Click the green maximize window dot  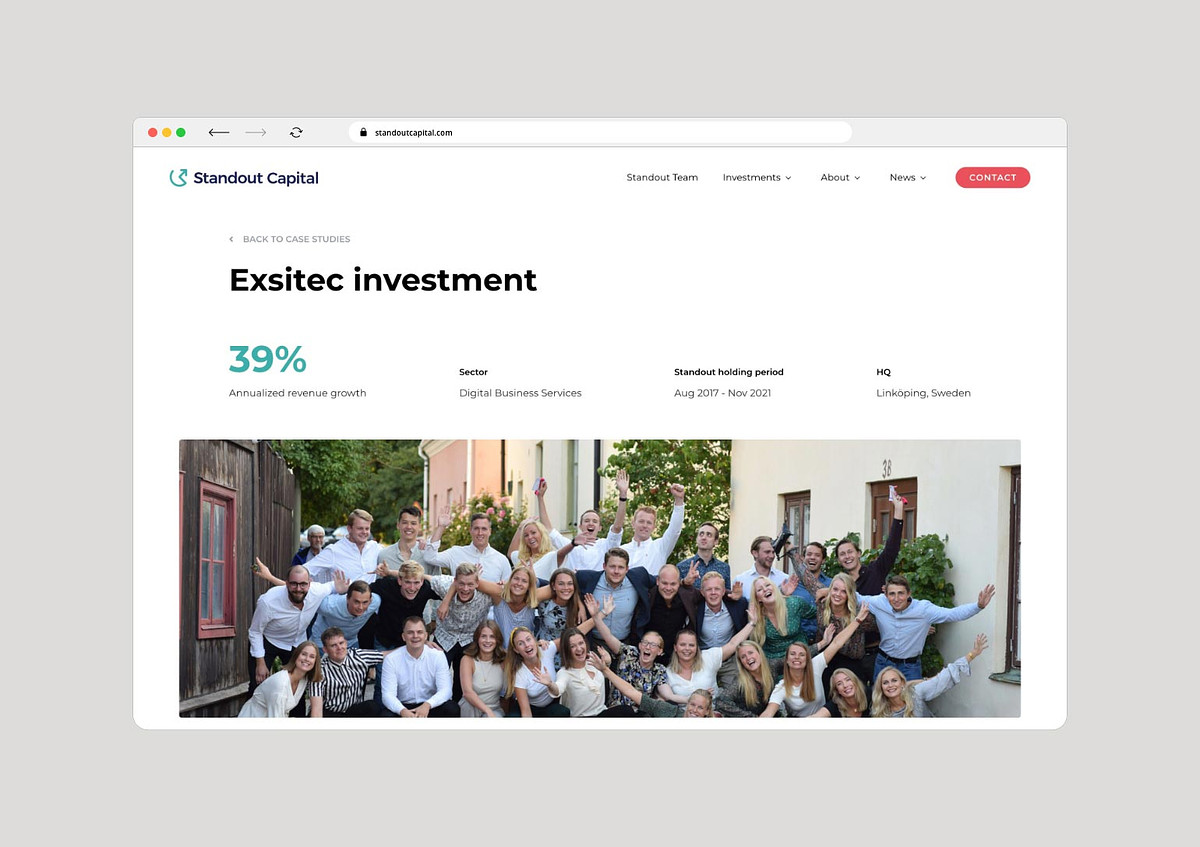(181, 132)
